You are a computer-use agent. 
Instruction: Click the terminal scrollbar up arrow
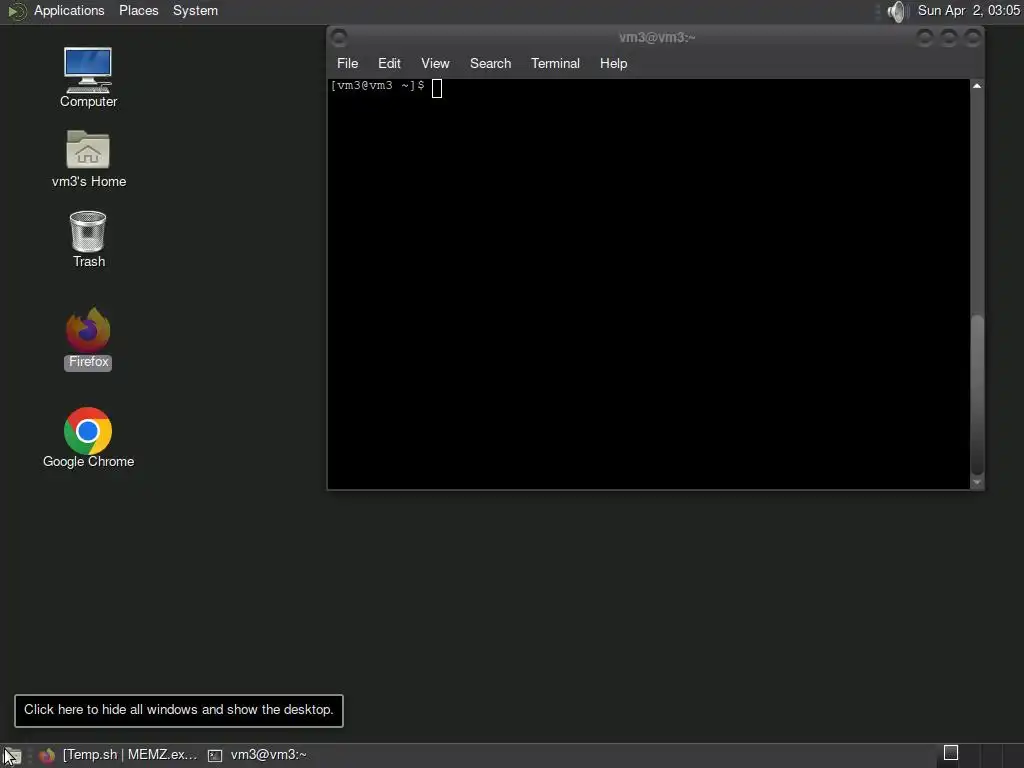977,86
